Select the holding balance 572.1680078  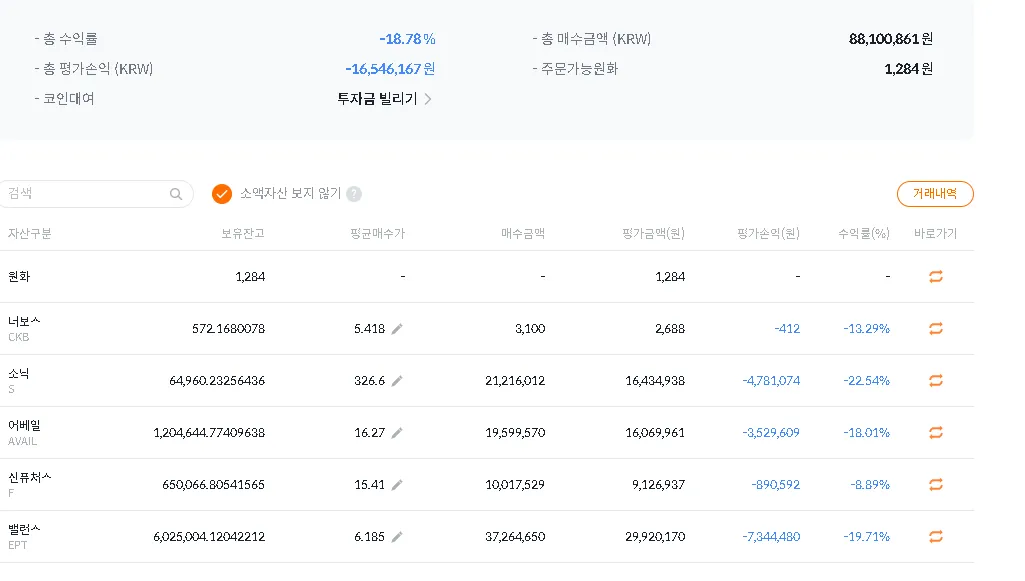pos(228,329)
